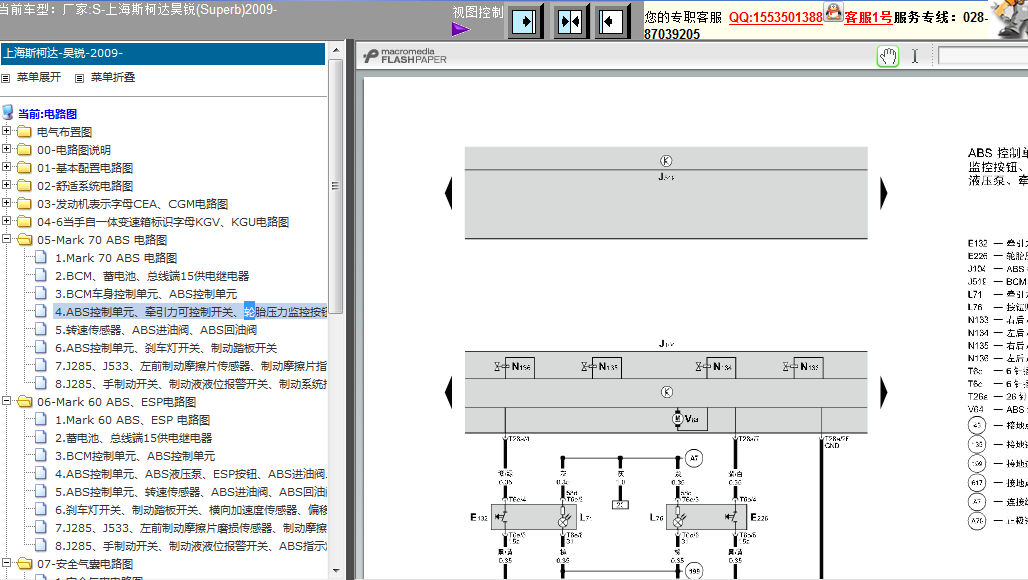The image size is (1028, 580).
Task: Open 5.ABS控制单元、转速传感器、ABS进油阀
Action: point(191,492)
